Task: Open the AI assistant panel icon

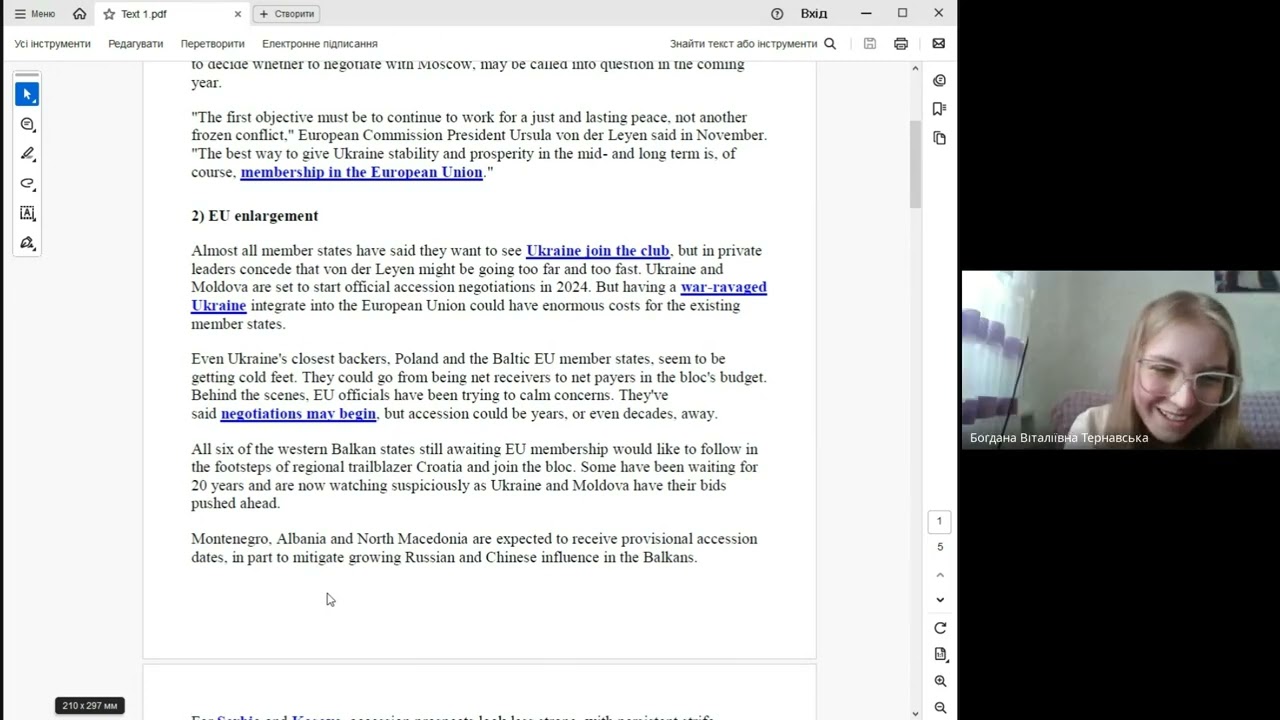Action: pos(939,81)
